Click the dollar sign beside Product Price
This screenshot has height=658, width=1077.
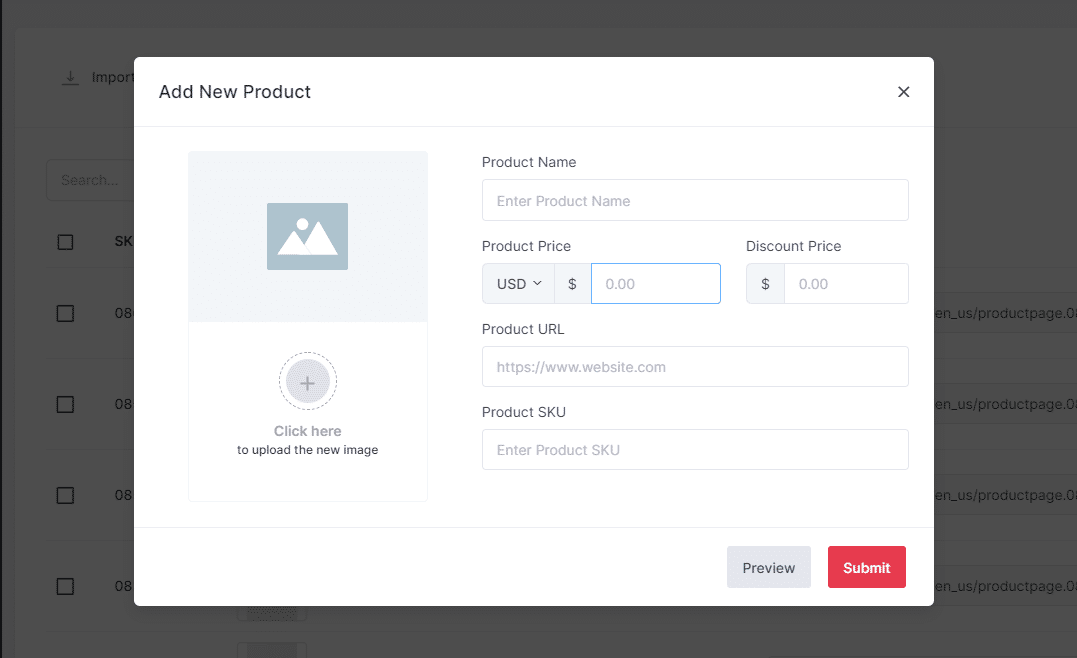click(572, 284)
